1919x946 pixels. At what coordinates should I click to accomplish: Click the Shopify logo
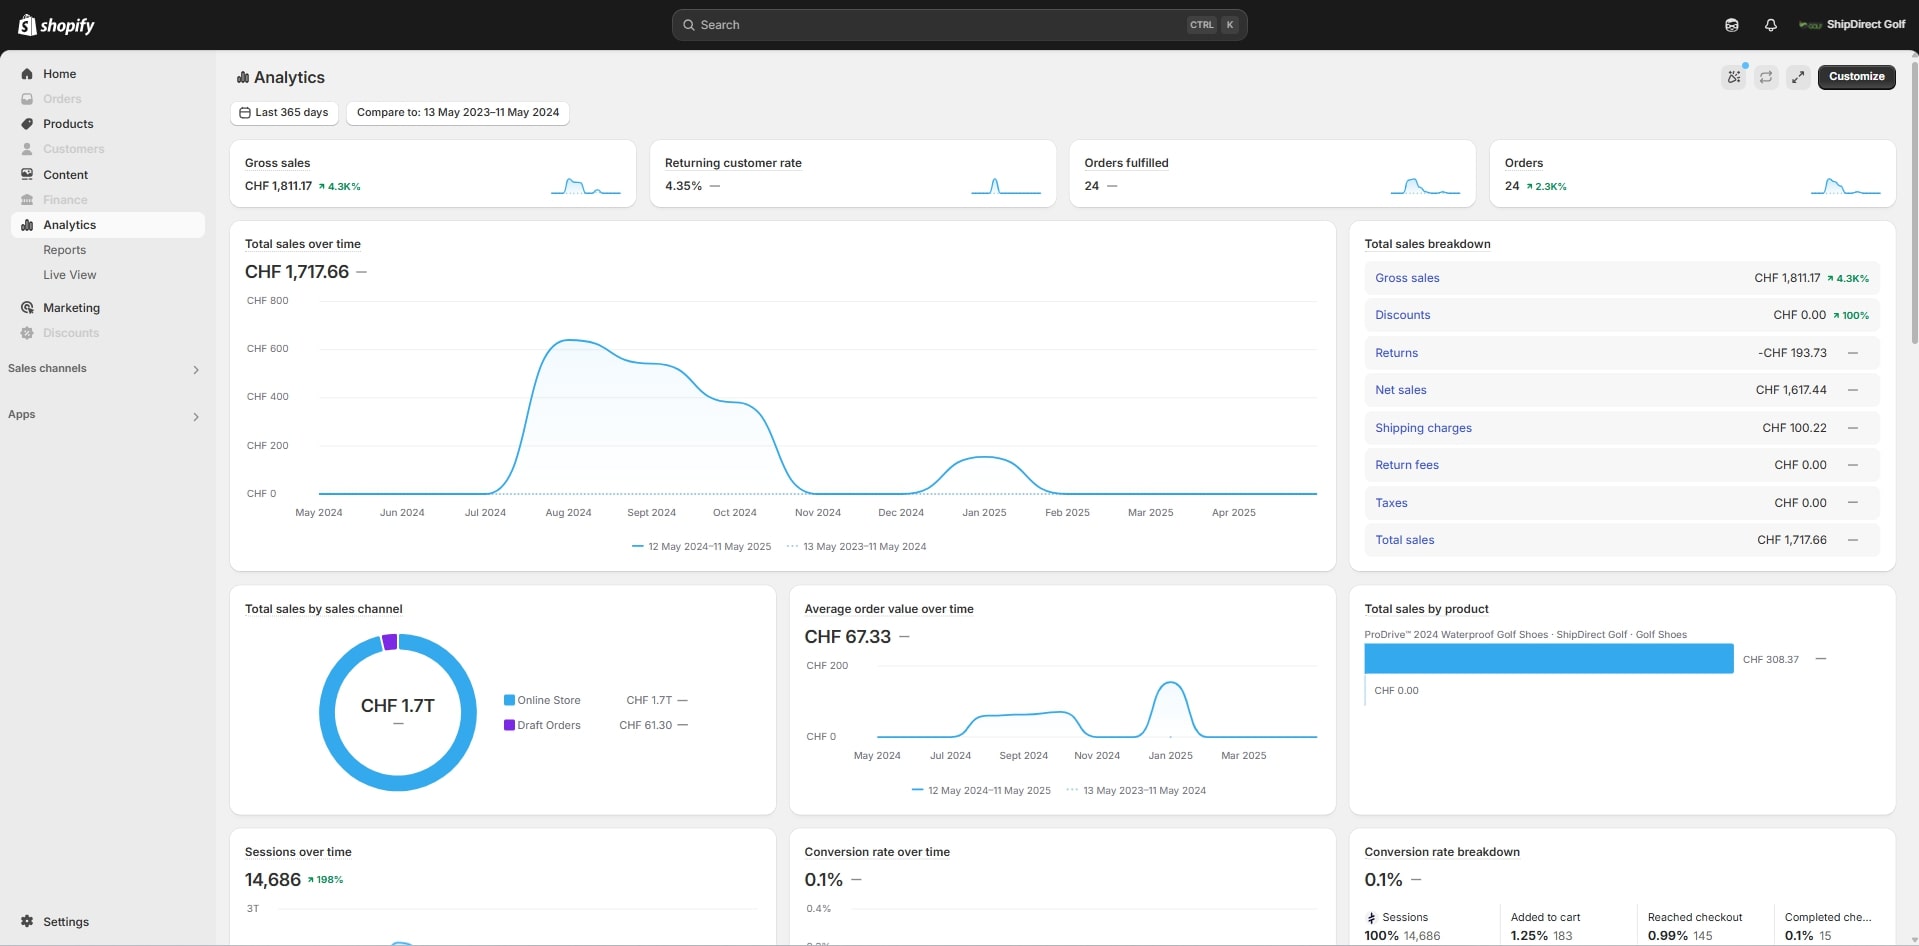pyautogui.click(x=56, y=25)
